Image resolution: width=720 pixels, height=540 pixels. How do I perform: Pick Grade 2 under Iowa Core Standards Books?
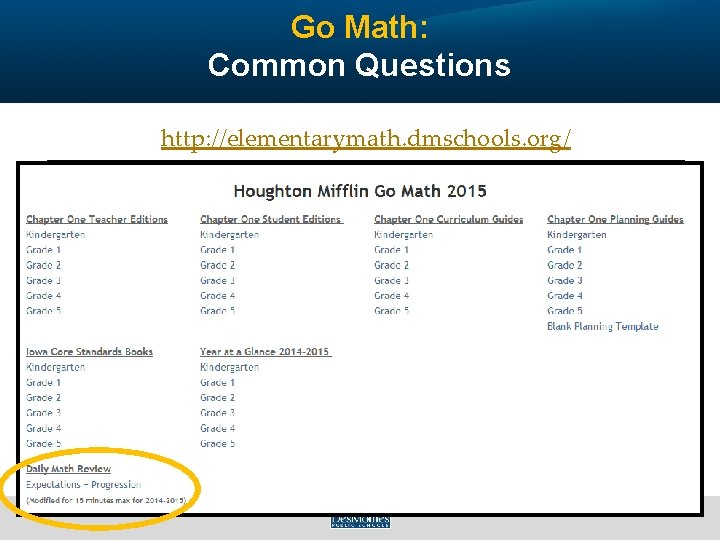click(x=44, y=398)
